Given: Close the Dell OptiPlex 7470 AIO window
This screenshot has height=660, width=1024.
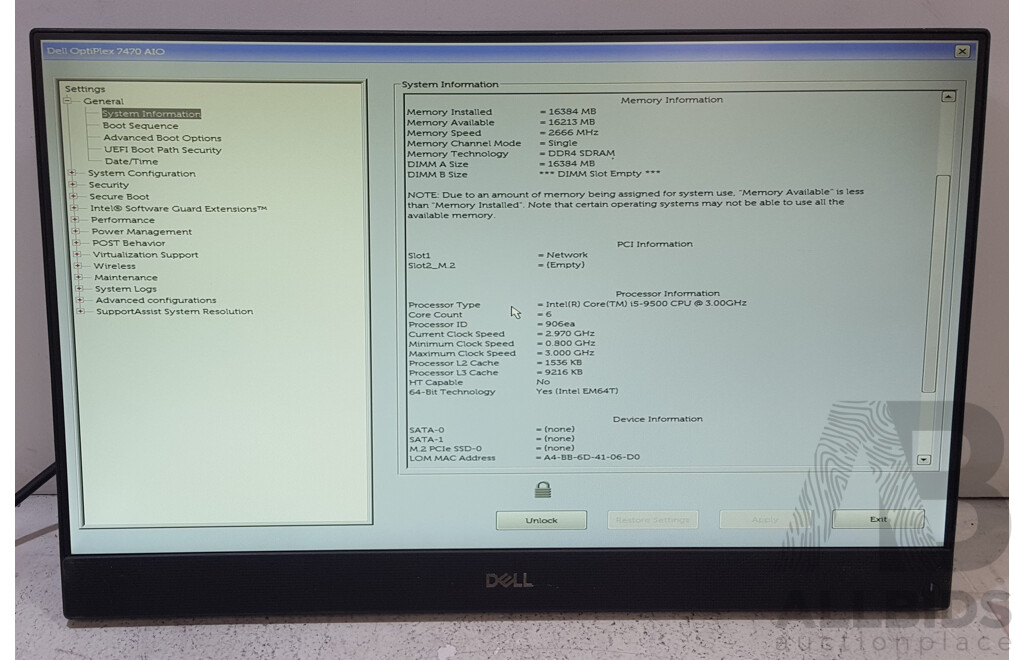Looking at the screenshot, I should [961, 51].
